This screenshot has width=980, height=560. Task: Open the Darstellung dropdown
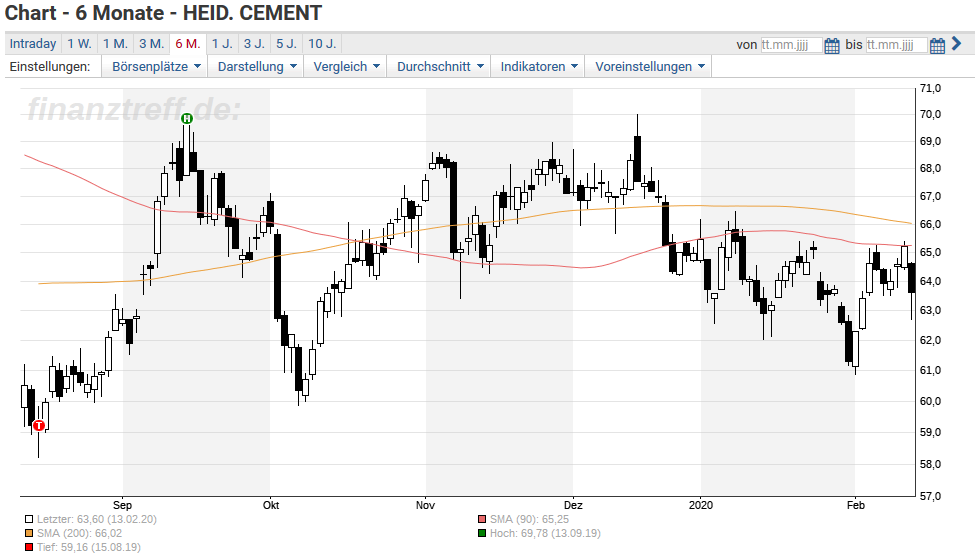click(x=257, y=66)
